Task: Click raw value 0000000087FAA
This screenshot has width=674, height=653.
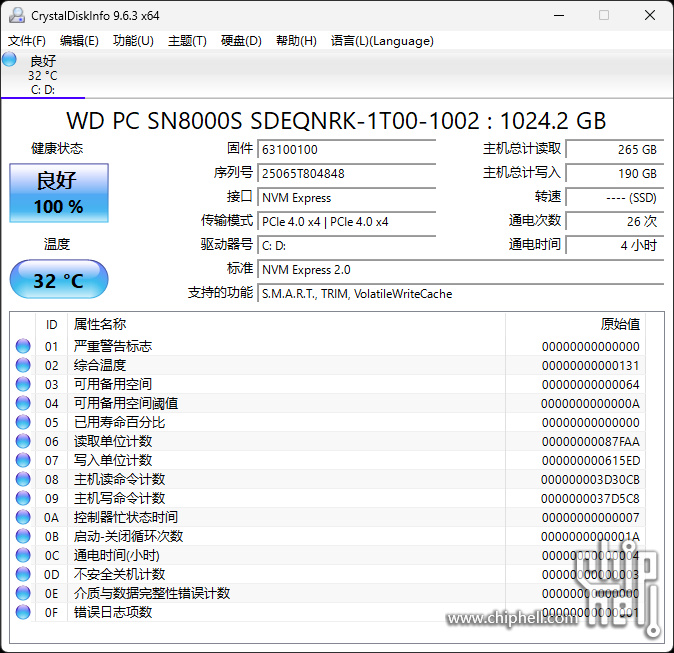Action: (x=591, y=441)
